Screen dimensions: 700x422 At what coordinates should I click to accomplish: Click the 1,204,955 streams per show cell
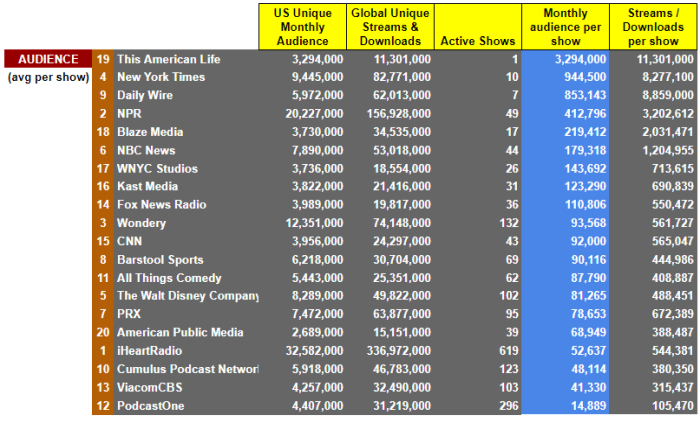coord(668,150)
